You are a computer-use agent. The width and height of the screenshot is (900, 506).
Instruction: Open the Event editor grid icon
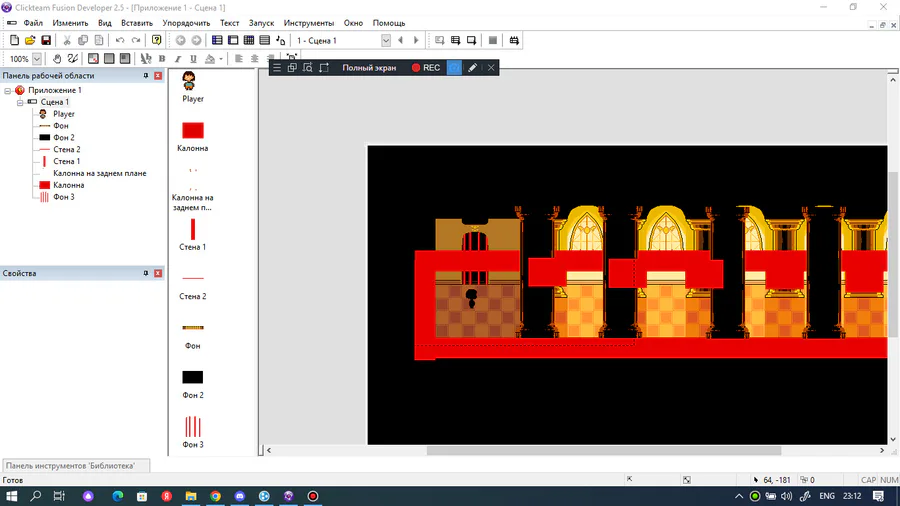(249, 40)
